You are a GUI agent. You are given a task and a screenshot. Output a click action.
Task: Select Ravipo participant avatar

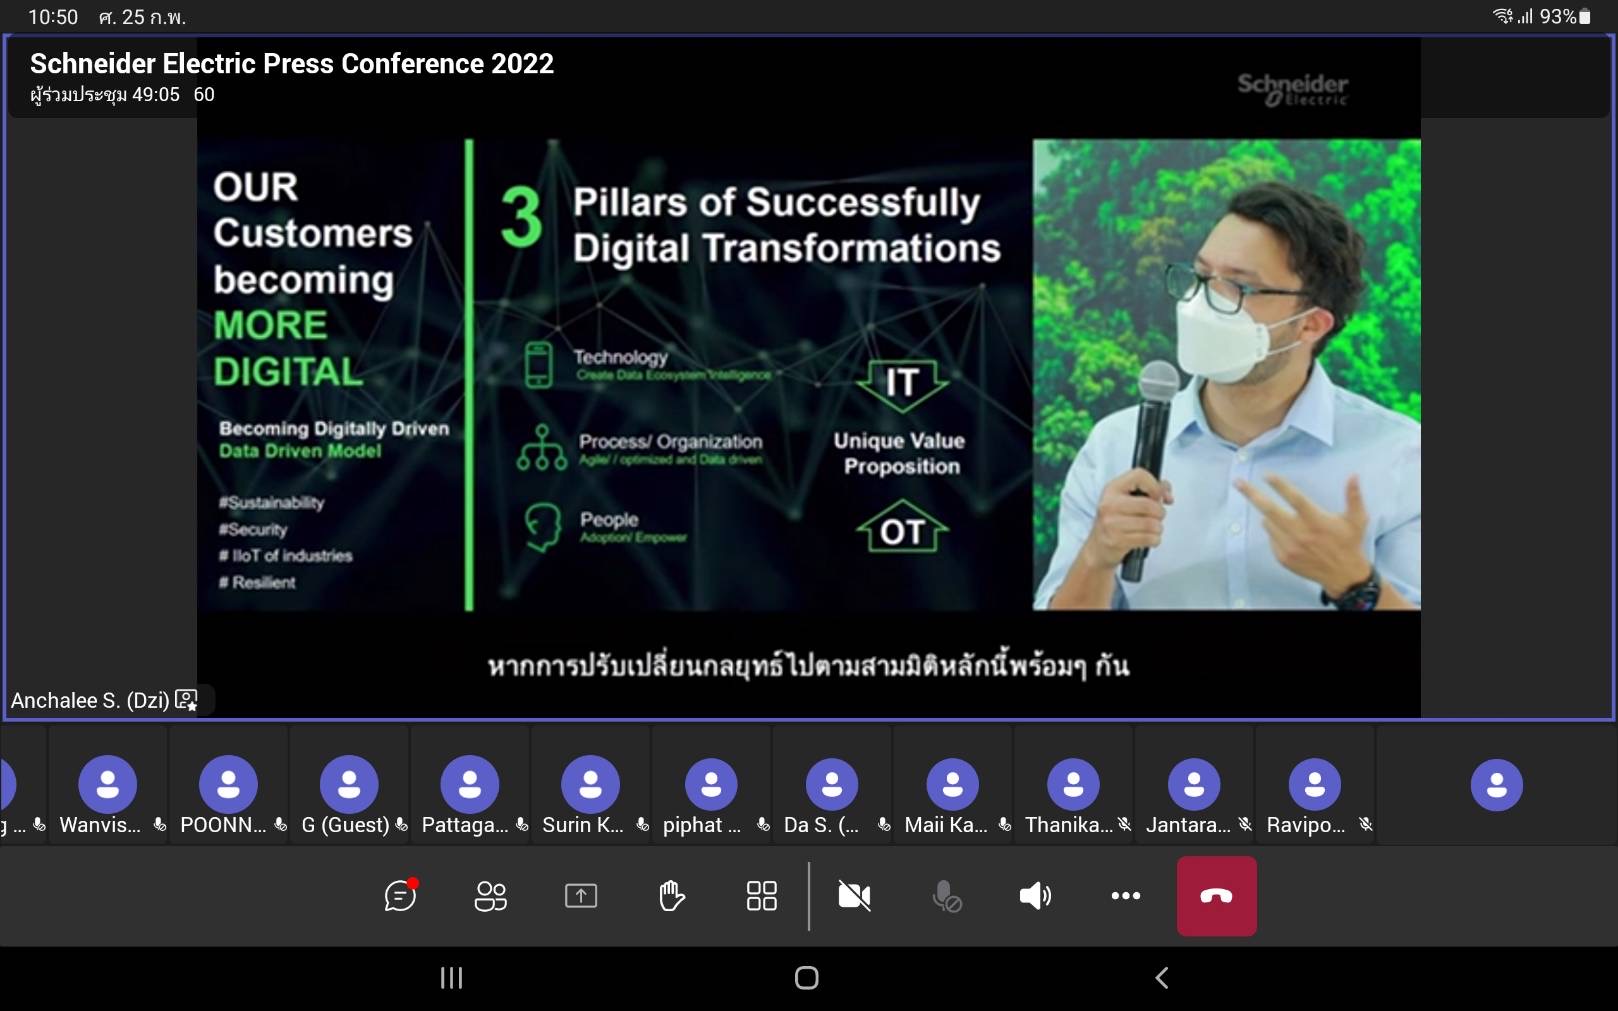coord(1315,784)
